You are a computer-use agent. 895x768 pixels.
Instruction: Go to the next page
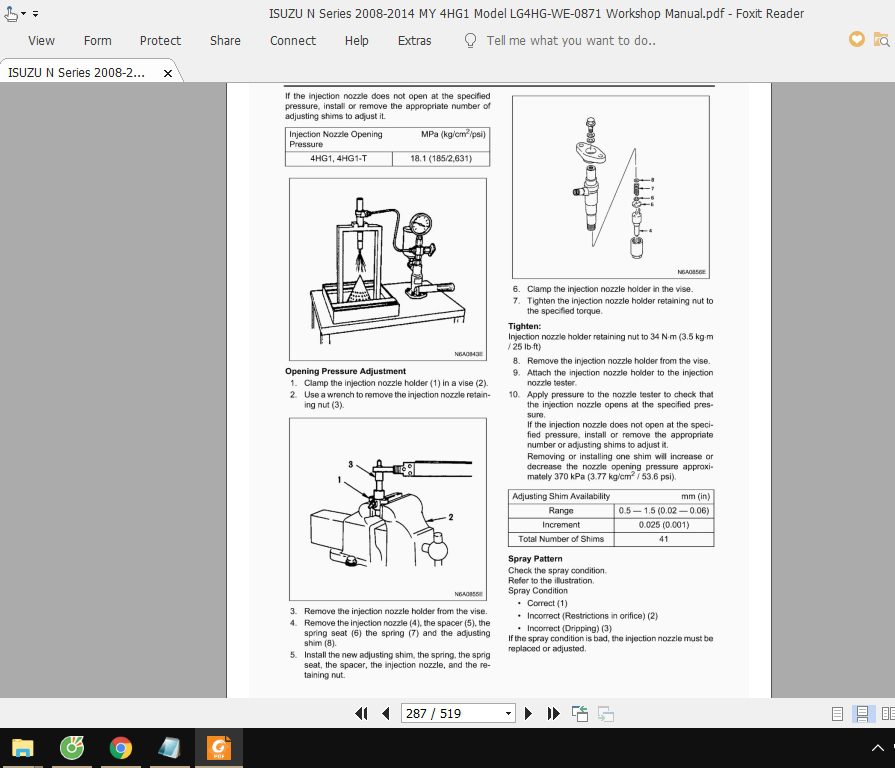[x=528, y=713]
